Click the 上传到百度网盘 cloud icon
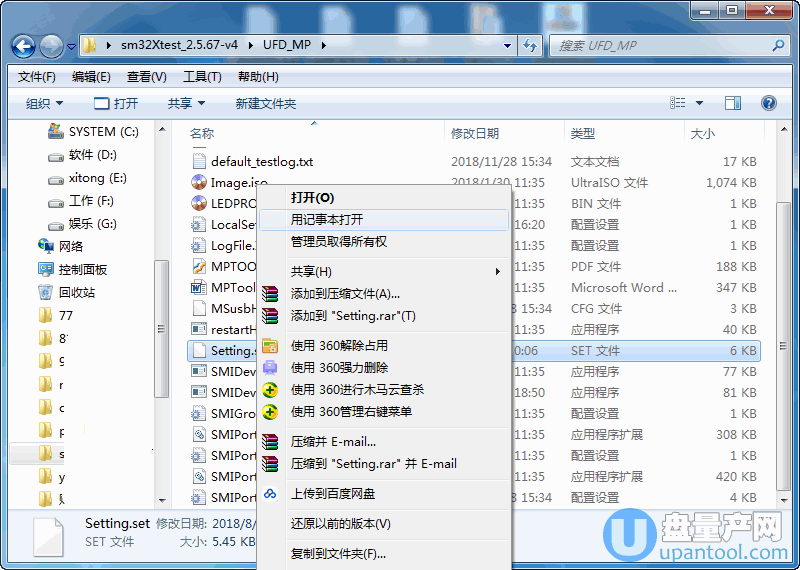Viewport: 800px width, 570px height. (270, 494)
